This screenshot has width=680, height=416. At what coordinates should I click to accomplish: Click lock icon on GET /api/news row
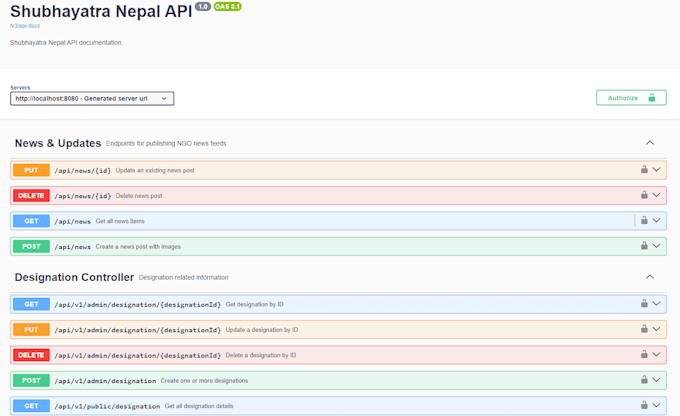(x=644, y=220)
